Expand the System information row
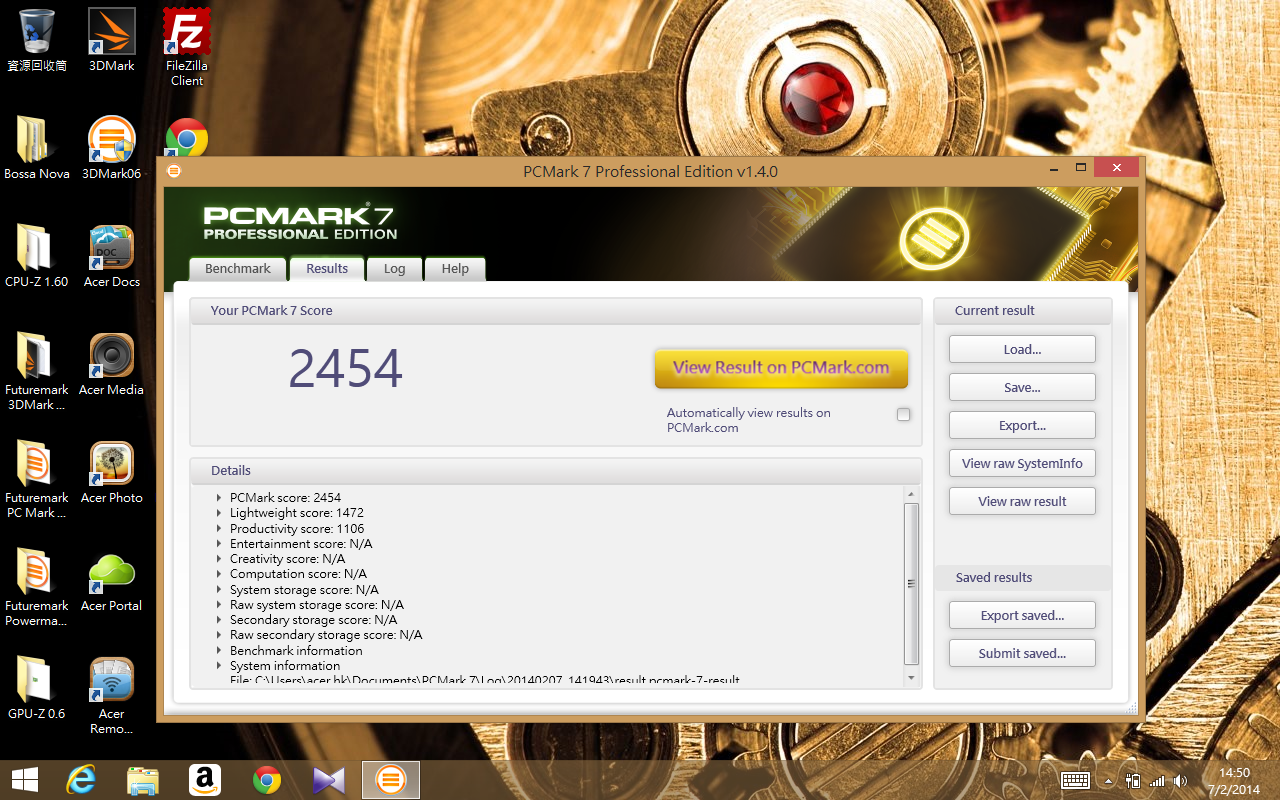Image resolution: width=1280 pixels, height=800 pixels. pyautogui.click(x=219, y=666)
